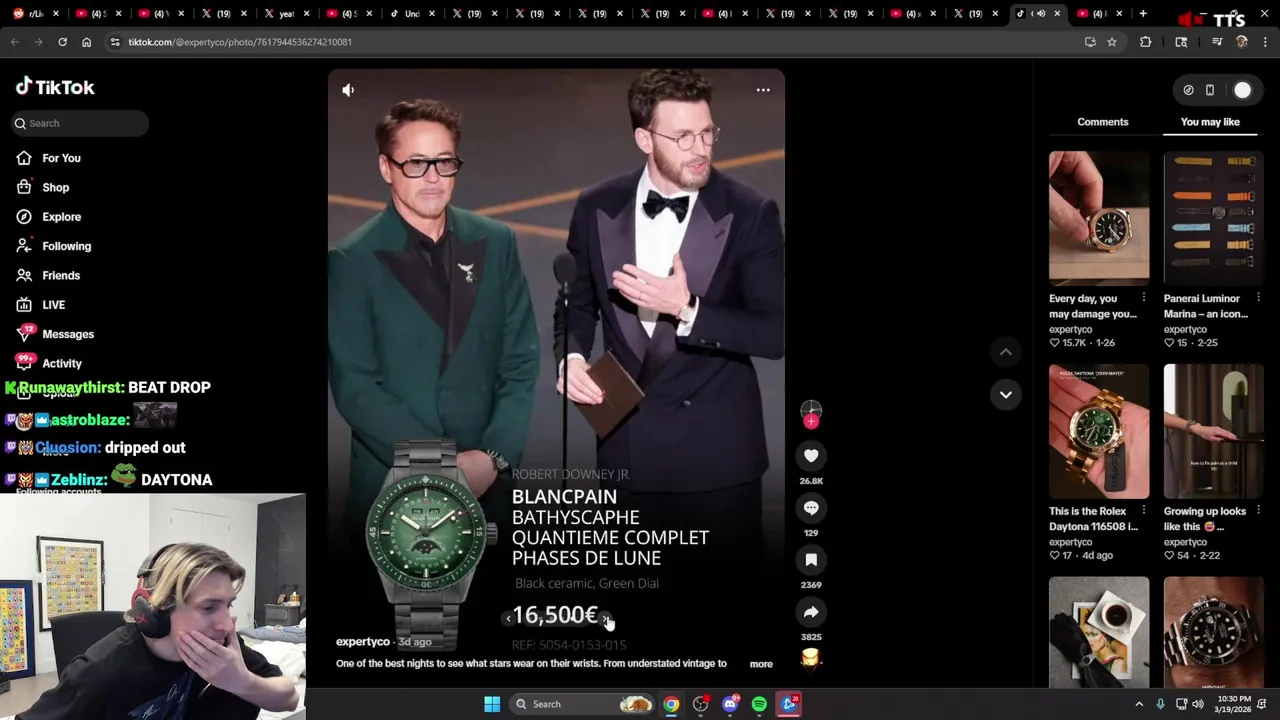Screen dimensions: 1280x720
Task: Open the TikTok logo home link
Action: tap(55, 87)
